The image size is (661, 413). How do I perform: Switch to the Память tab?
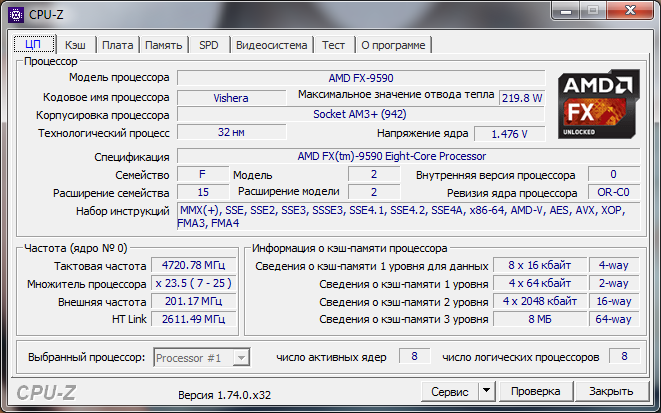pos(164,45)
